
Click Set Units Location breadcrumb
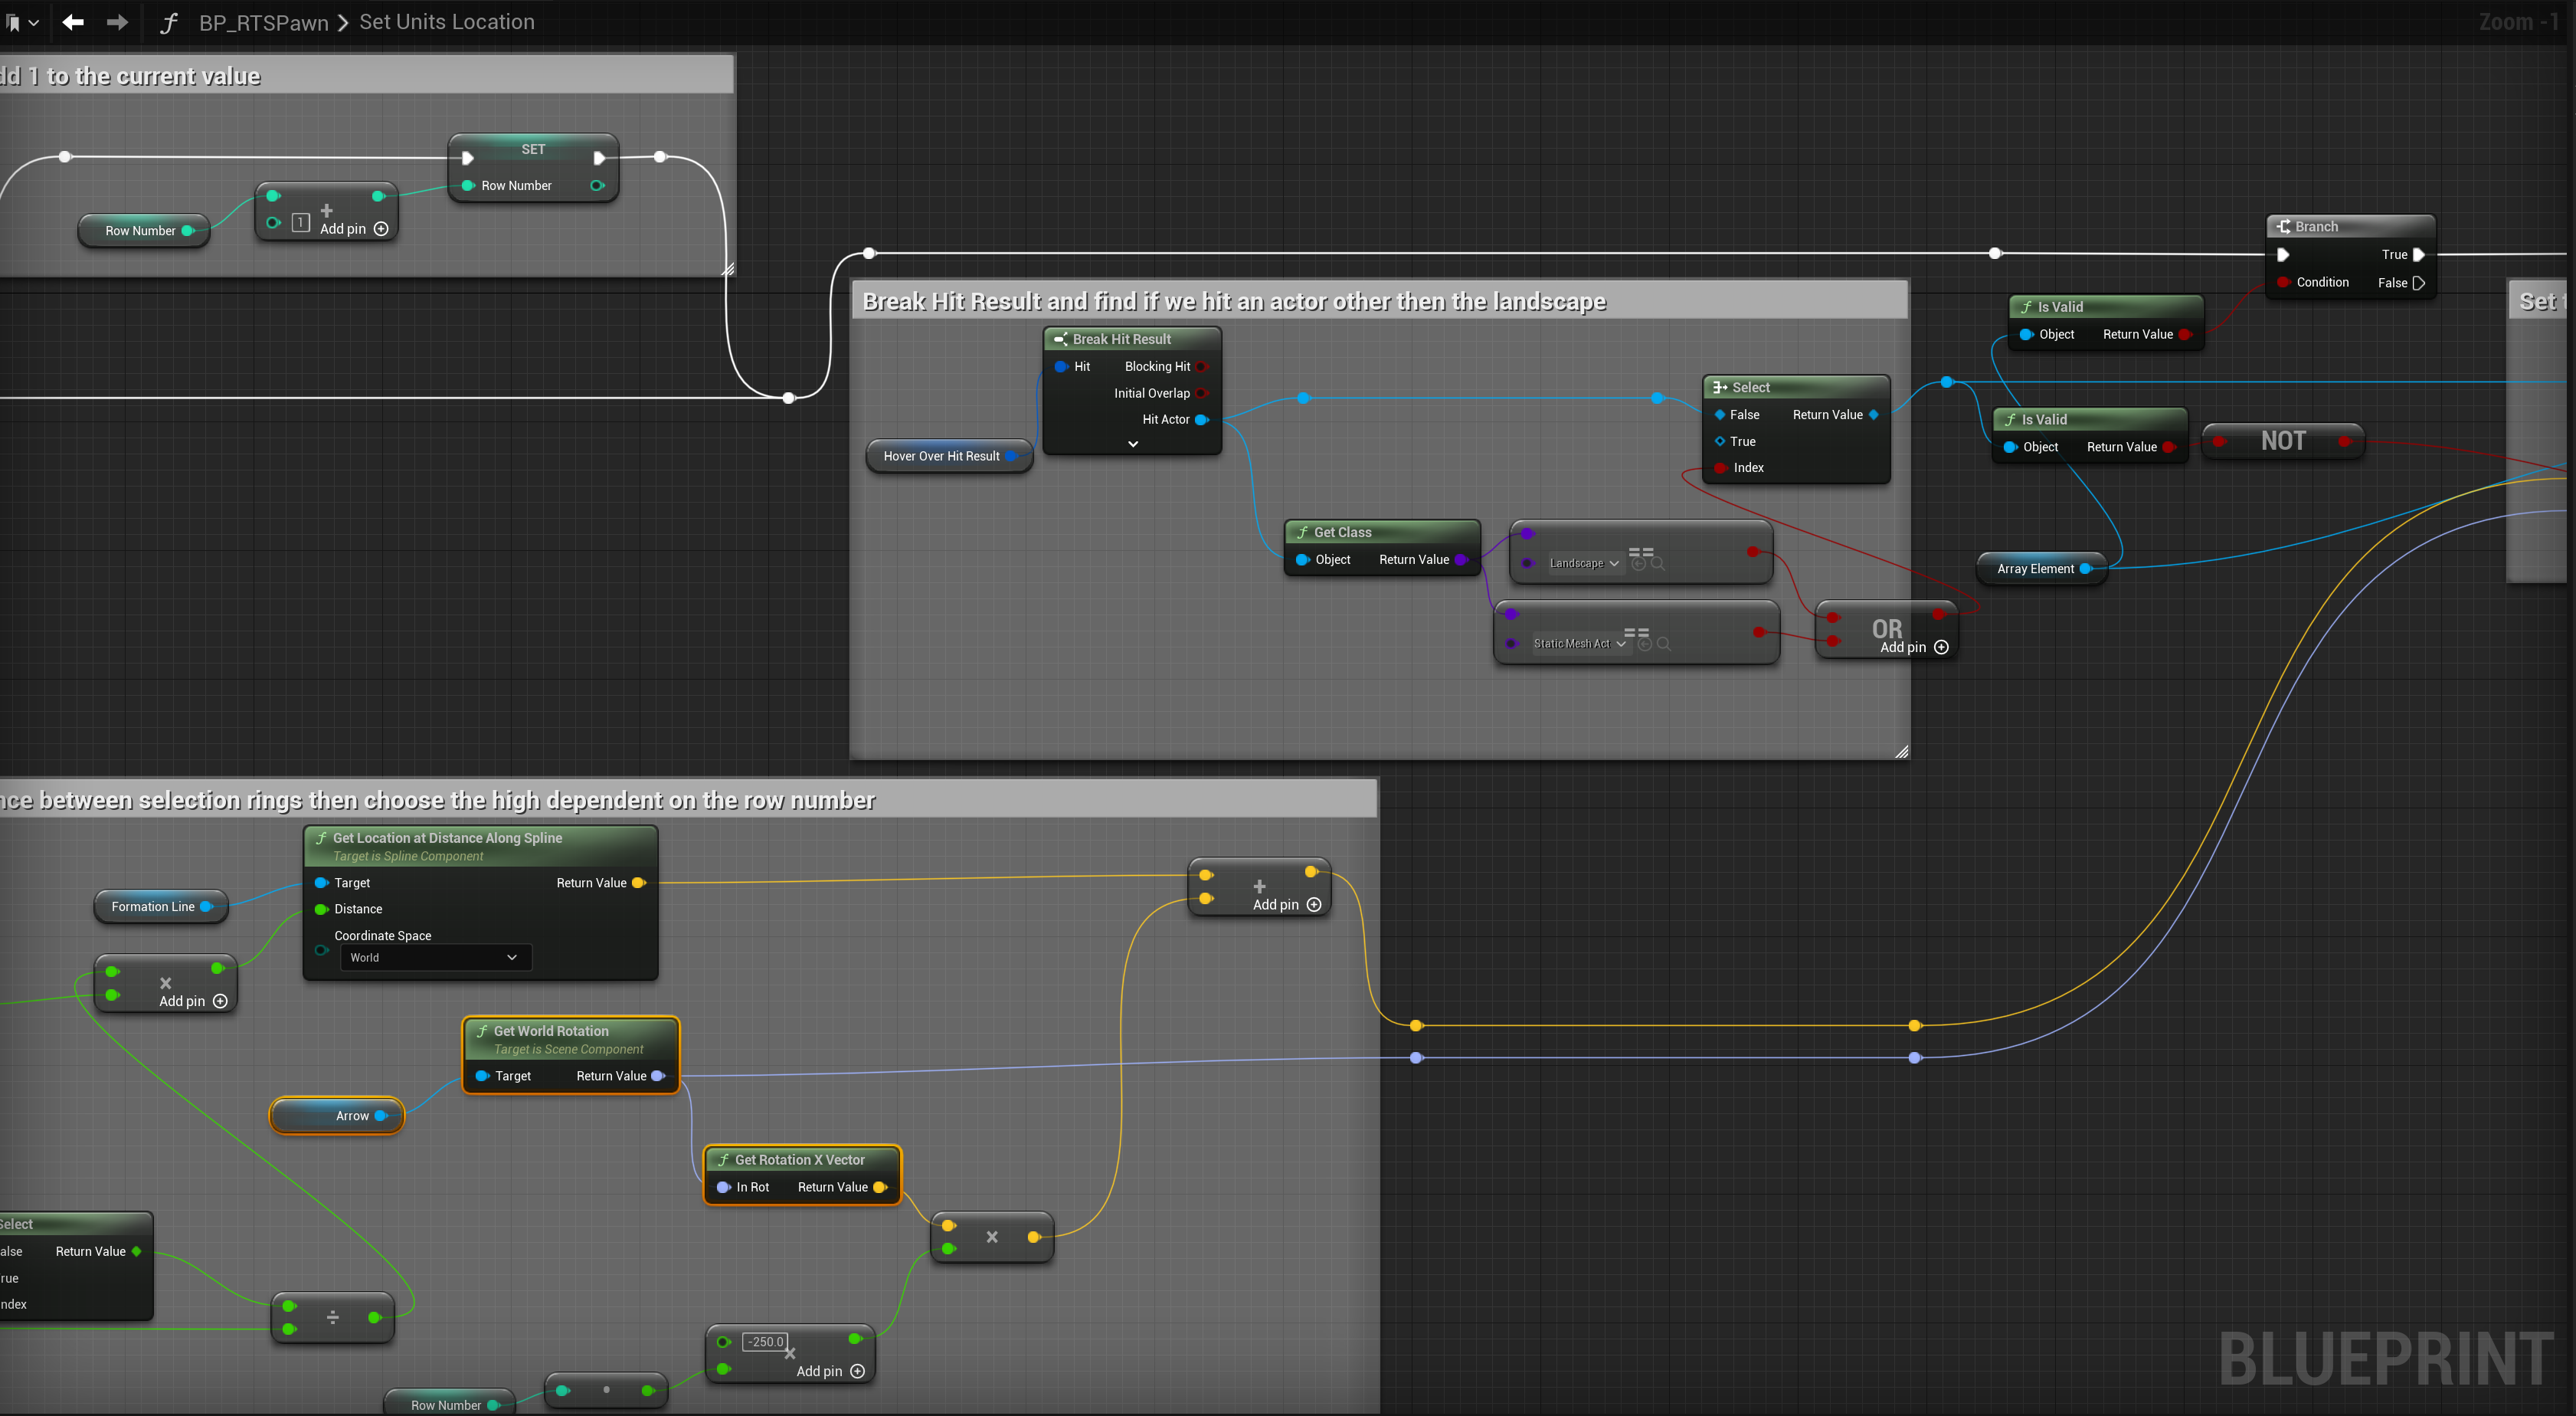(x=446, y=22)
